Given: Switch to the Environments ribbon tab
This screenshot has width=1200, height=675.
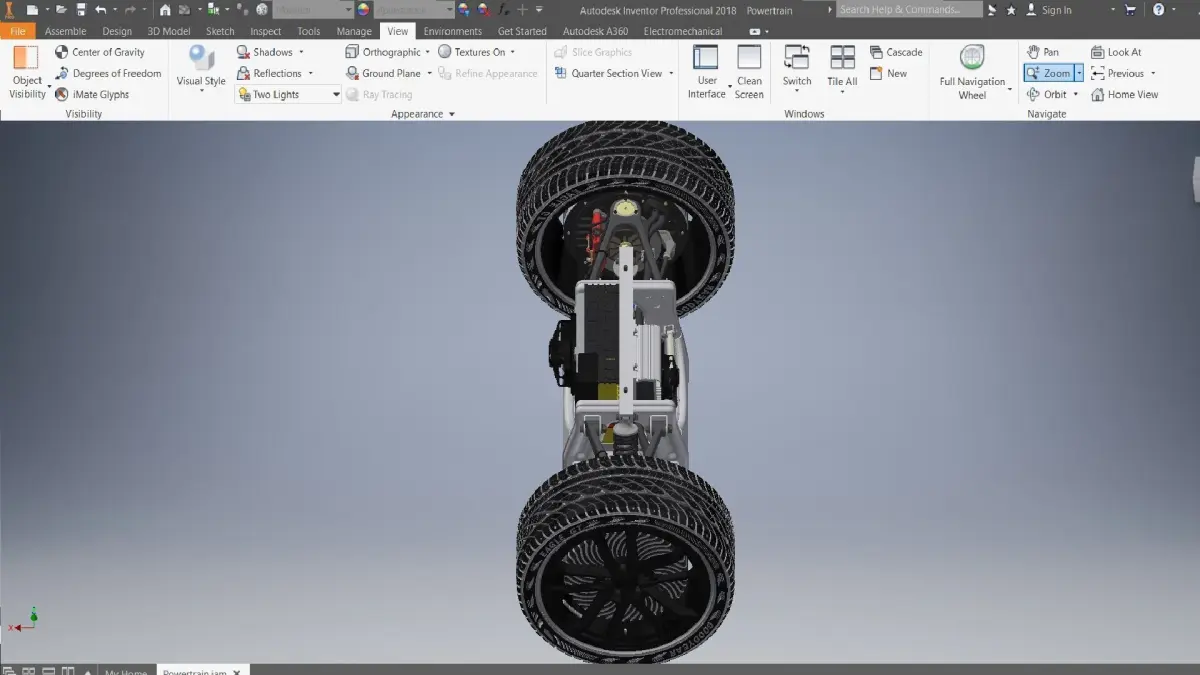Looking at the screenshot, I should tap(453, 31).
